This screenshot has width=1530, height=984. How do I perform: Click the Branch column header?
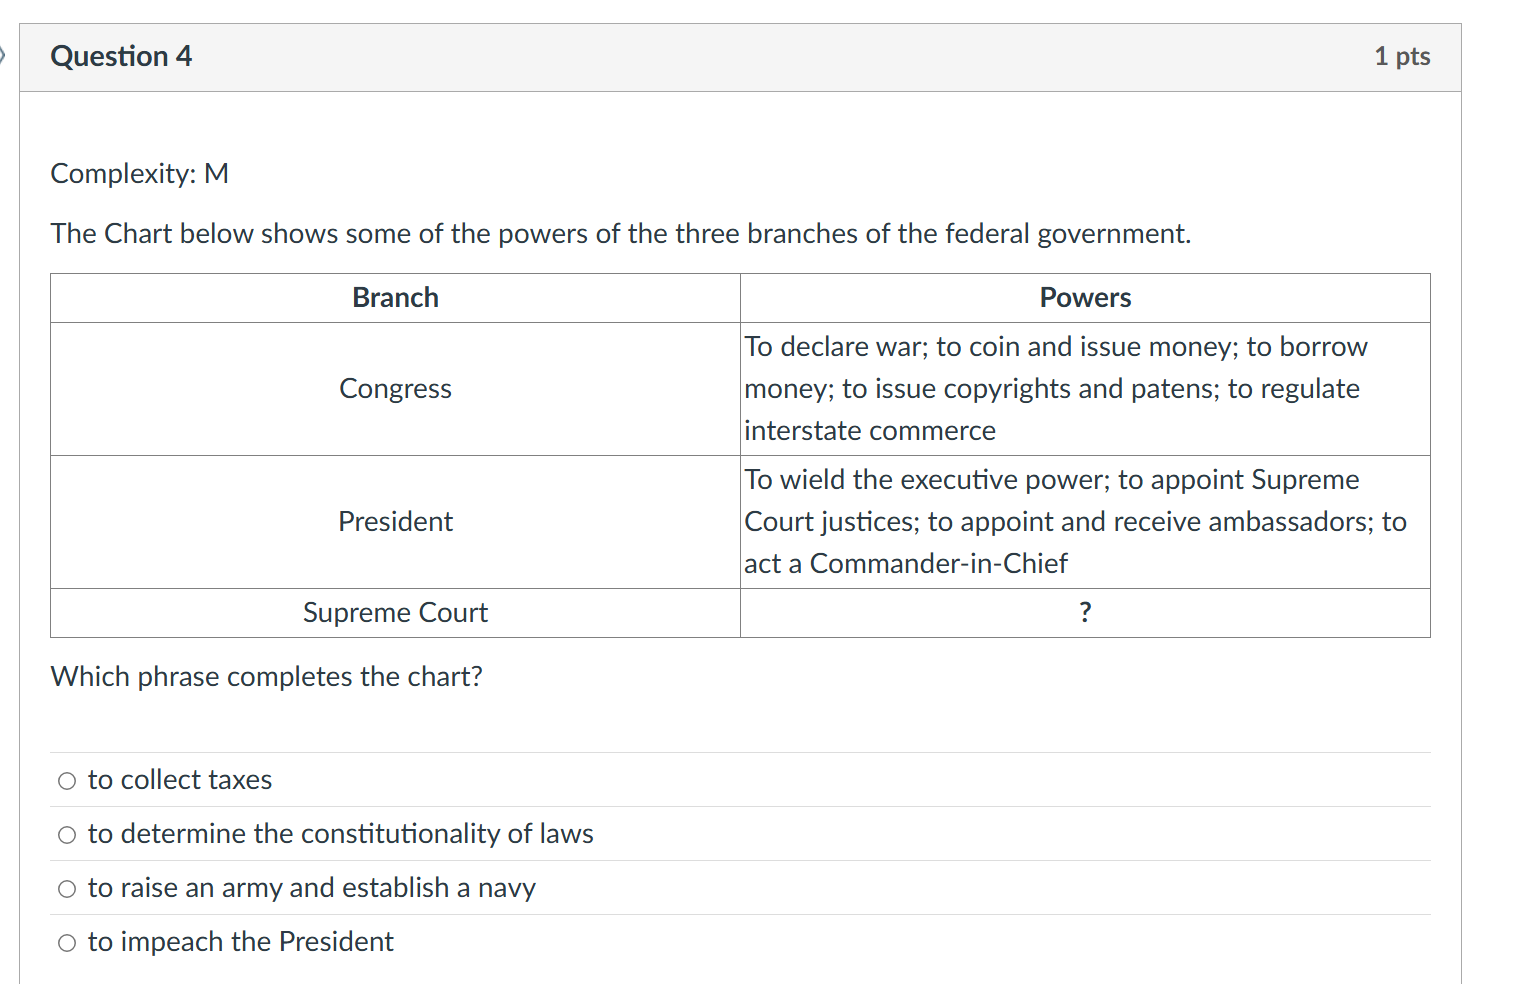click(394, 297)
